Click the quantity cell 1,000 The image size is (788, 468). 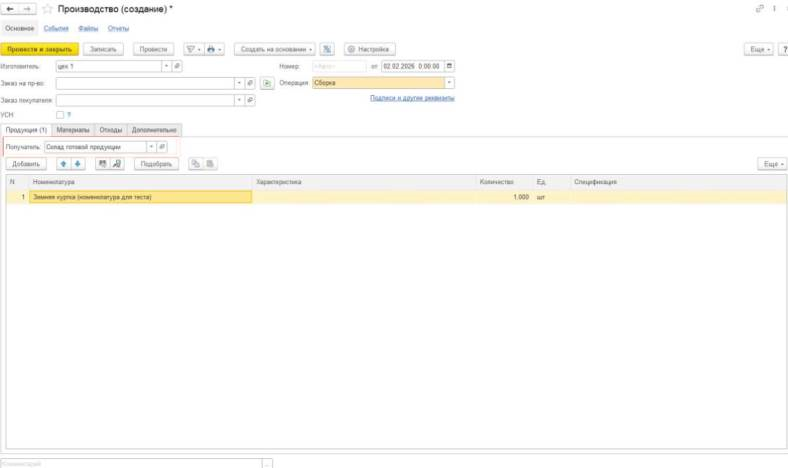click(504, 197)
